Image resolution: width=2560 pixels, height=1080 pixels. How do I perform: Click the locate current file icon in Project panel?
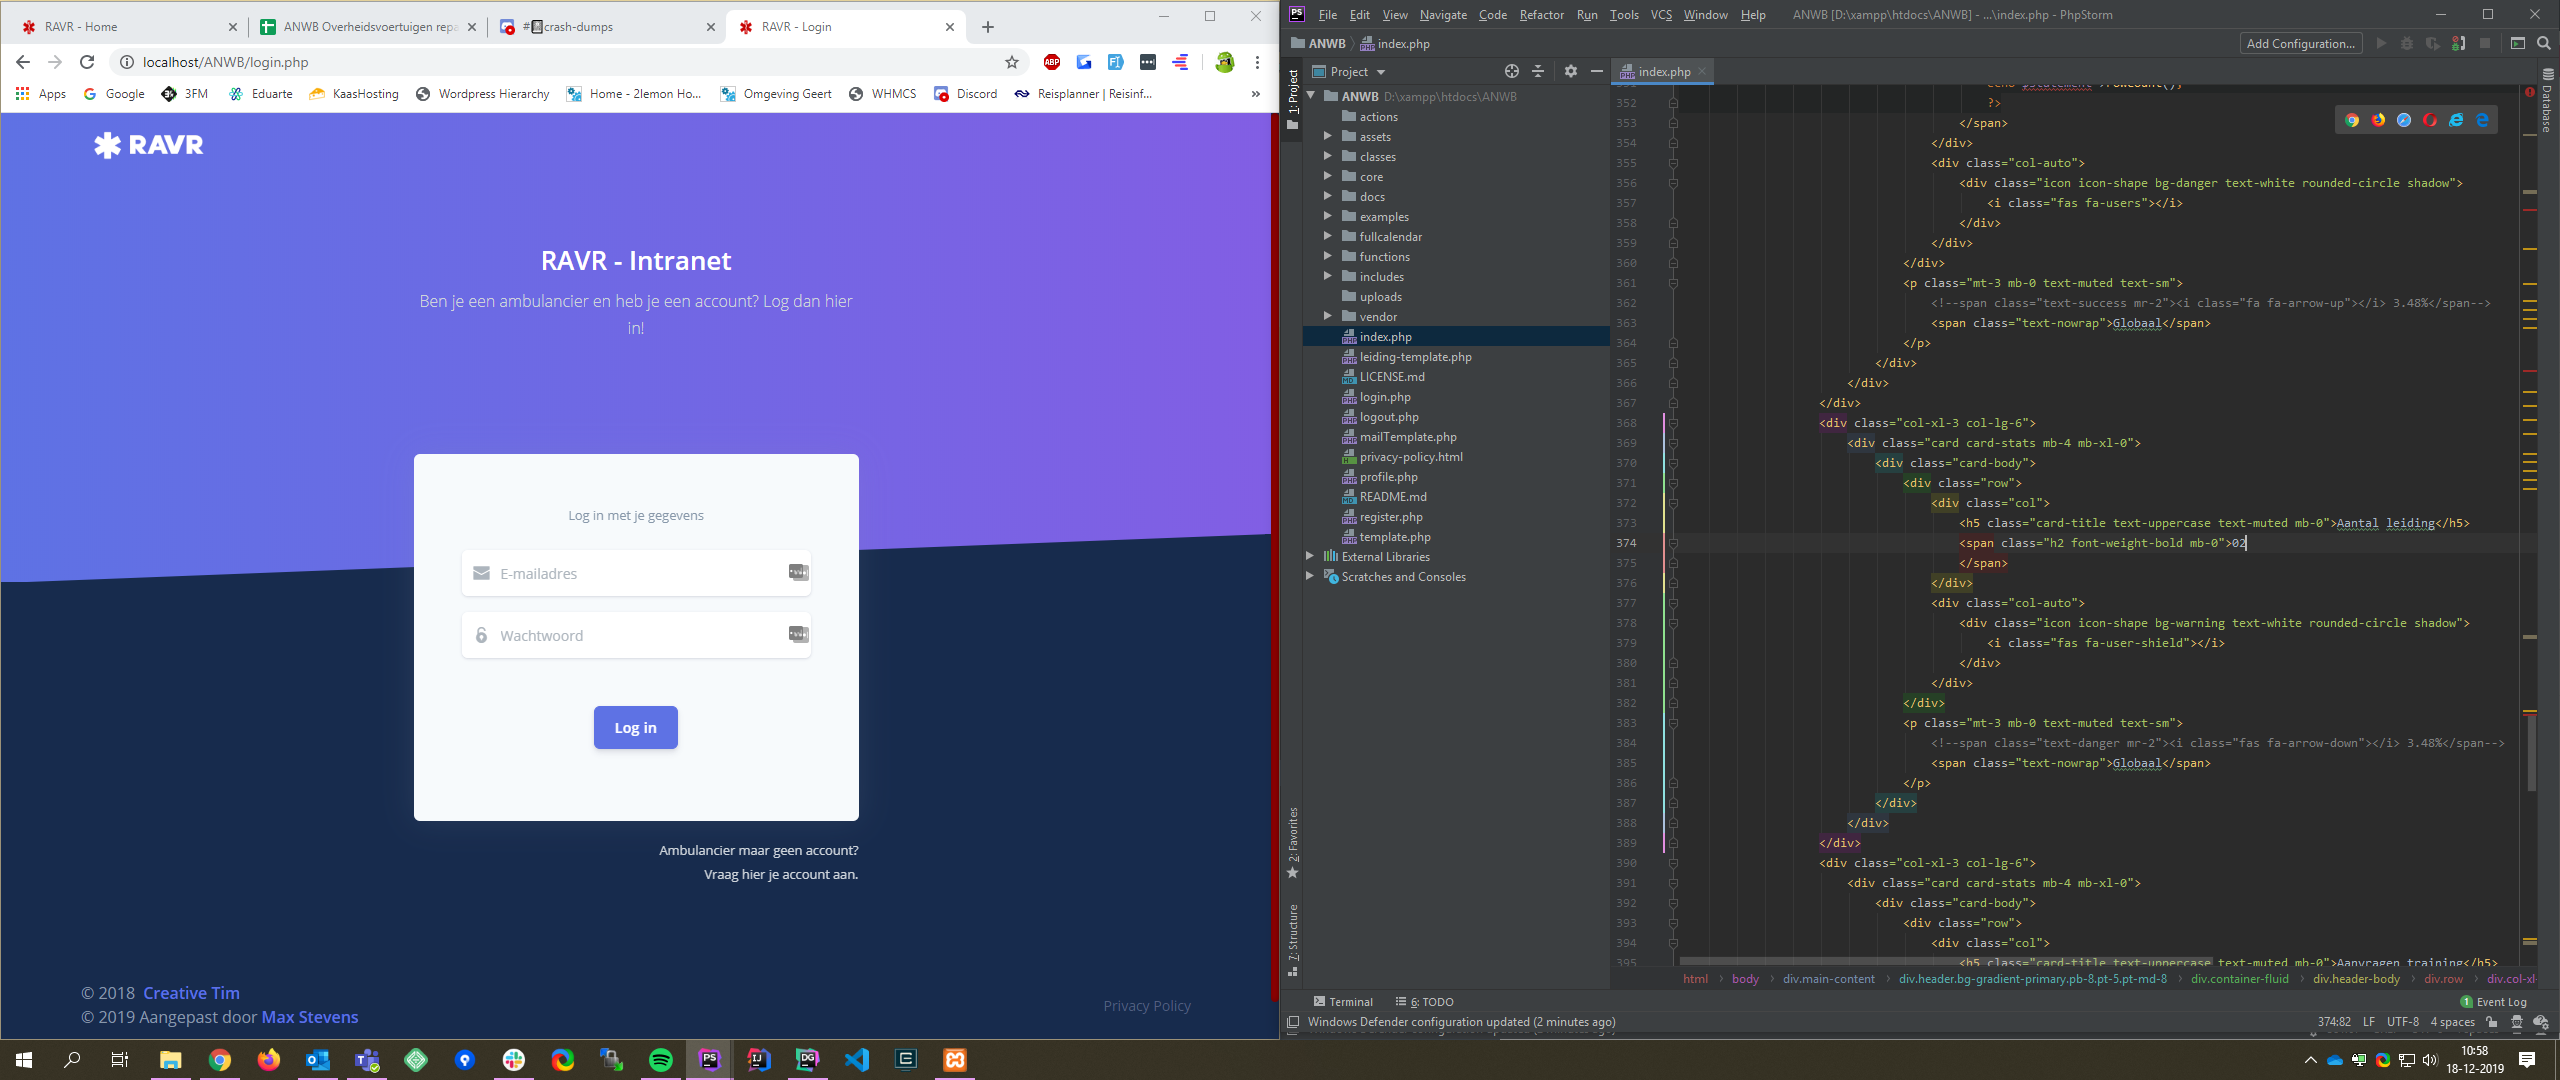tap(1511, 71)
